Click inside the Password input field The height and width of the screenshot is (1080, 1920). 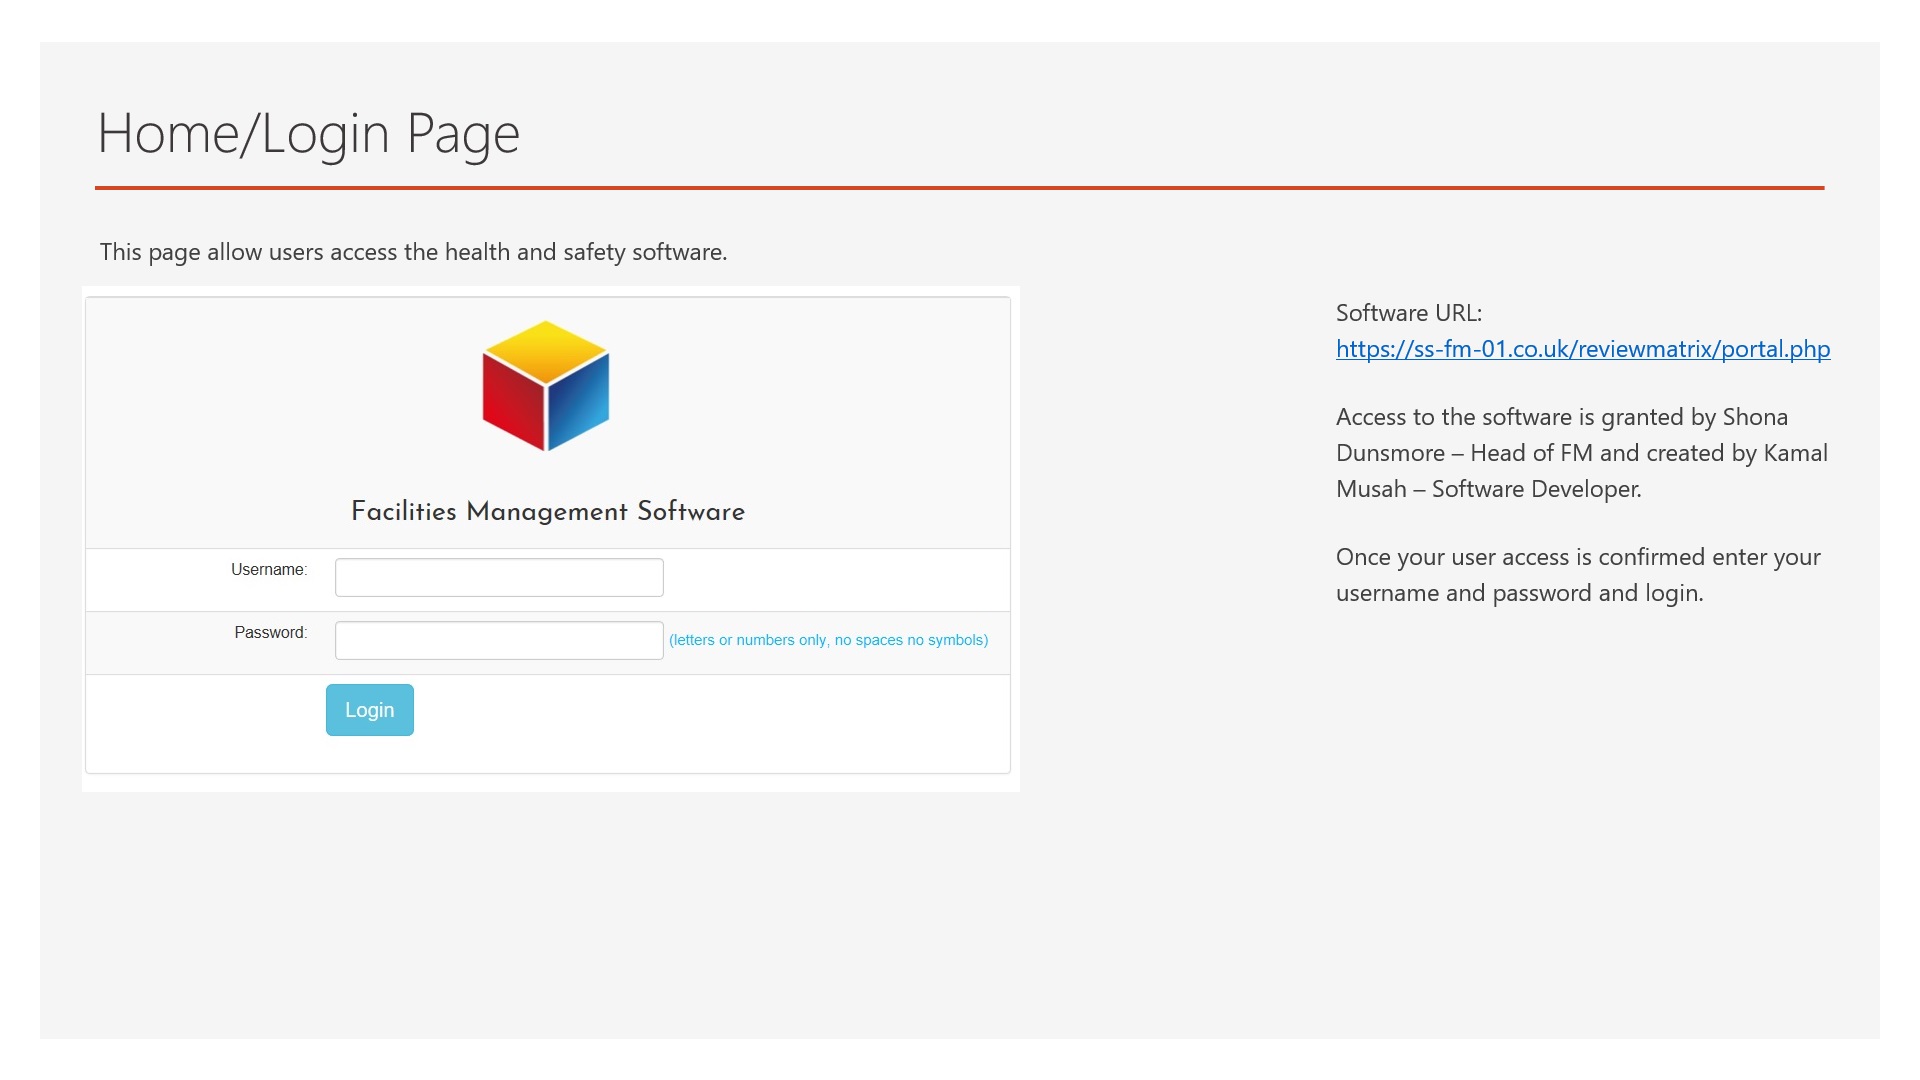click(498, 639)
